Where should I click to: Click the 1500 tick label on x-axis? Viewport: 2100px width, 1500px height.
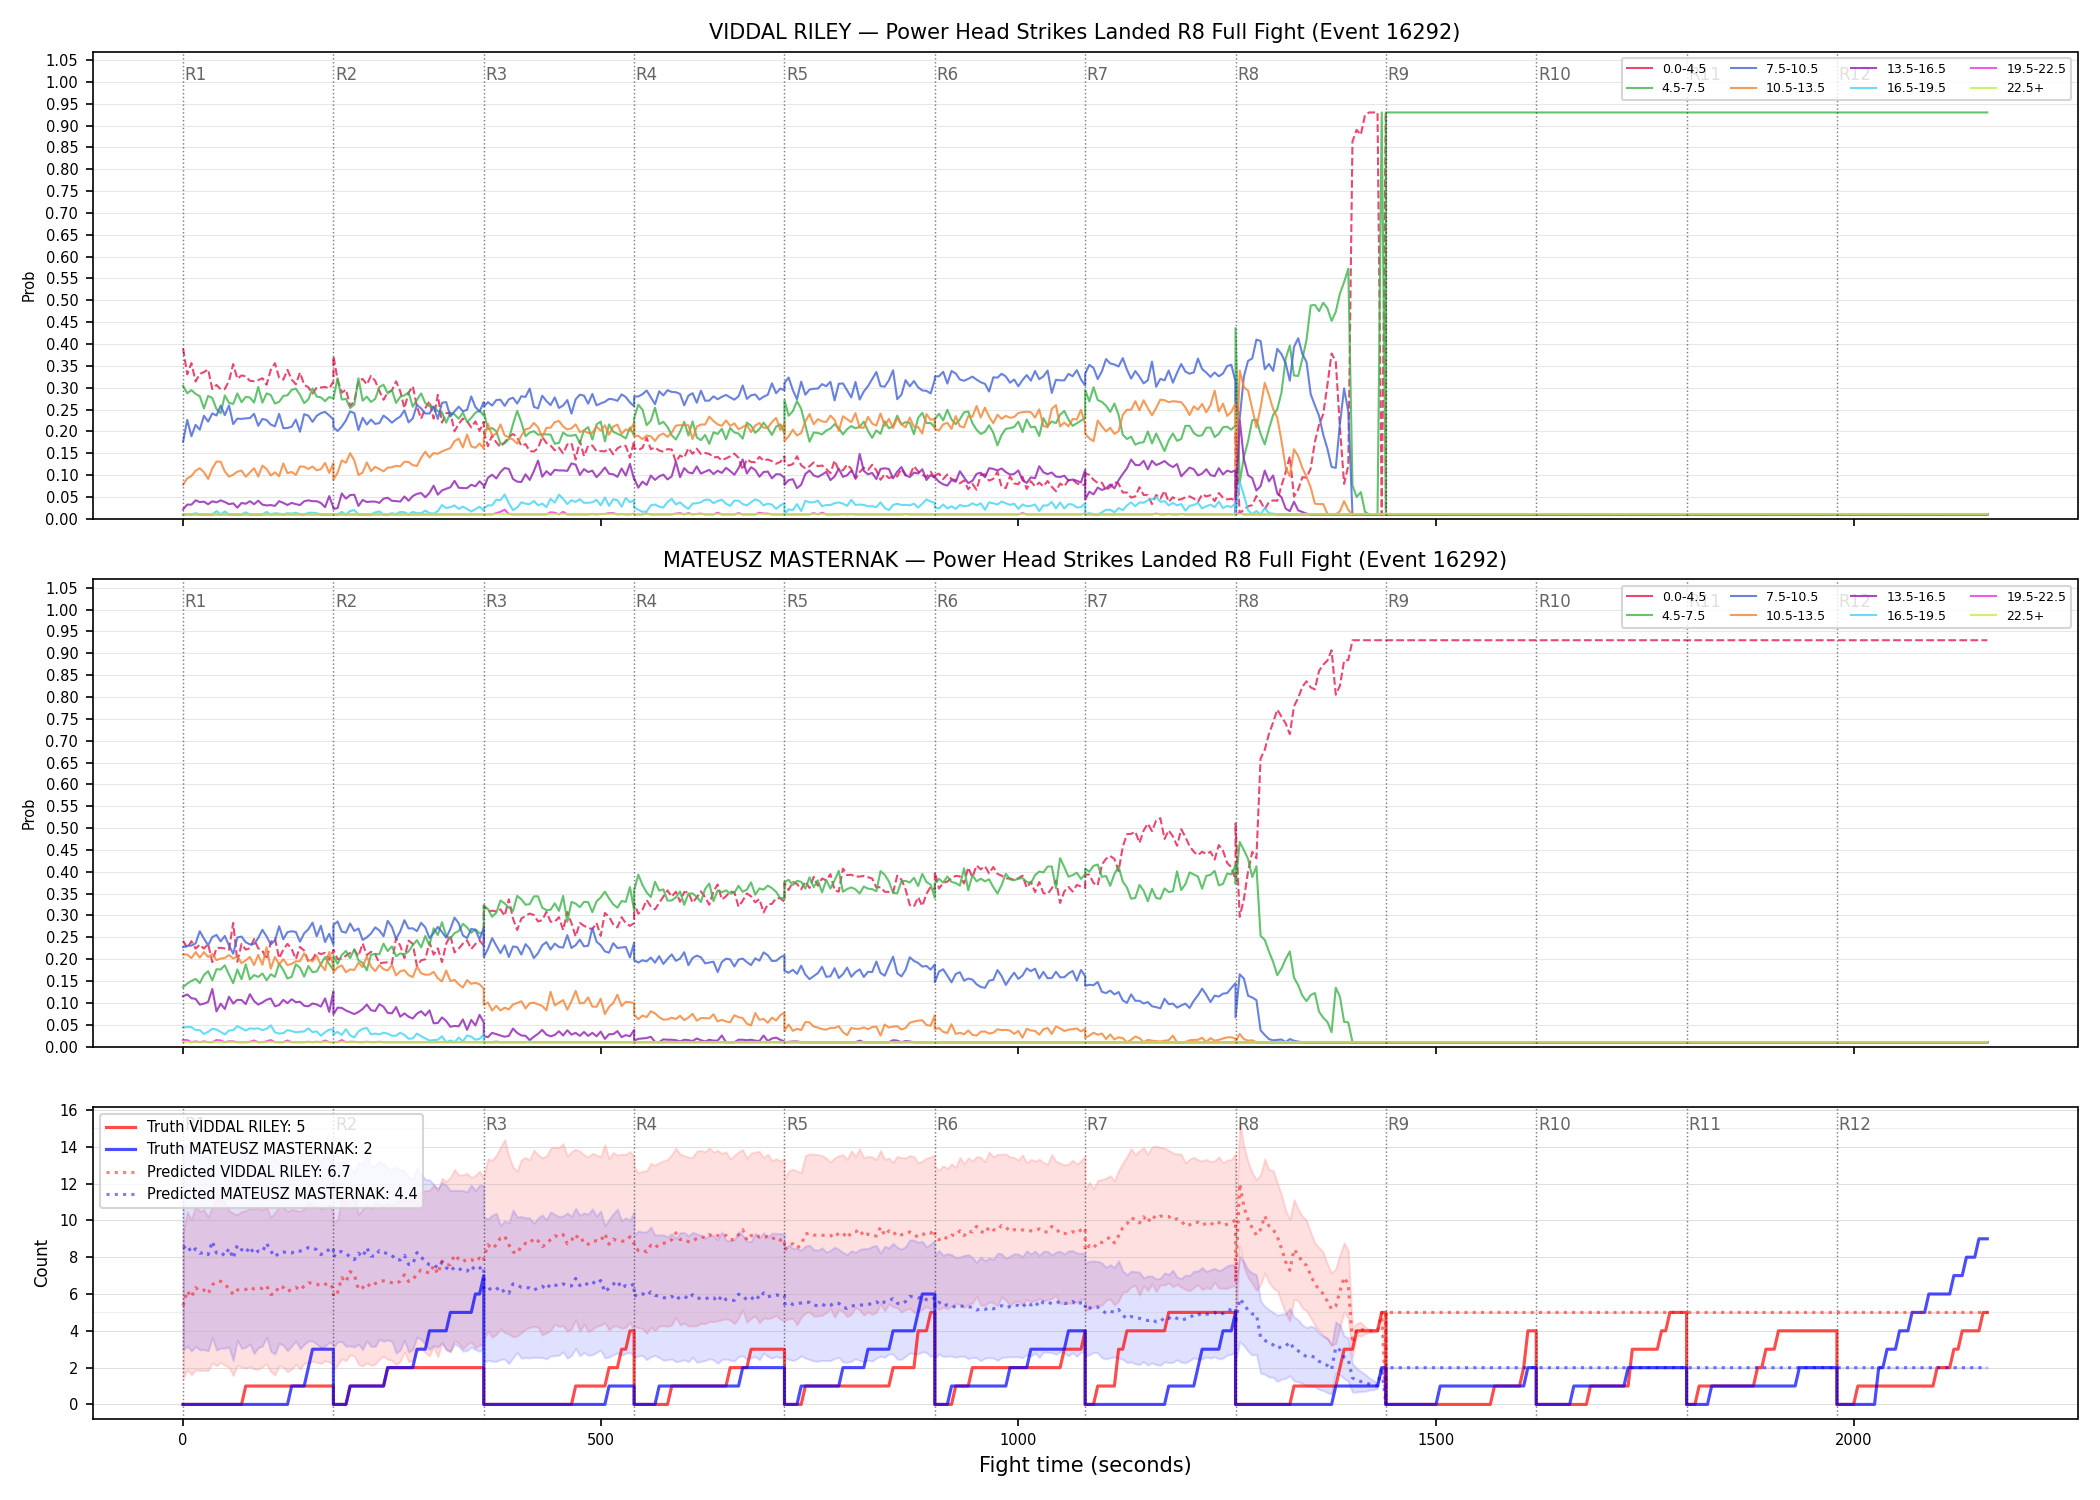1436,1440
